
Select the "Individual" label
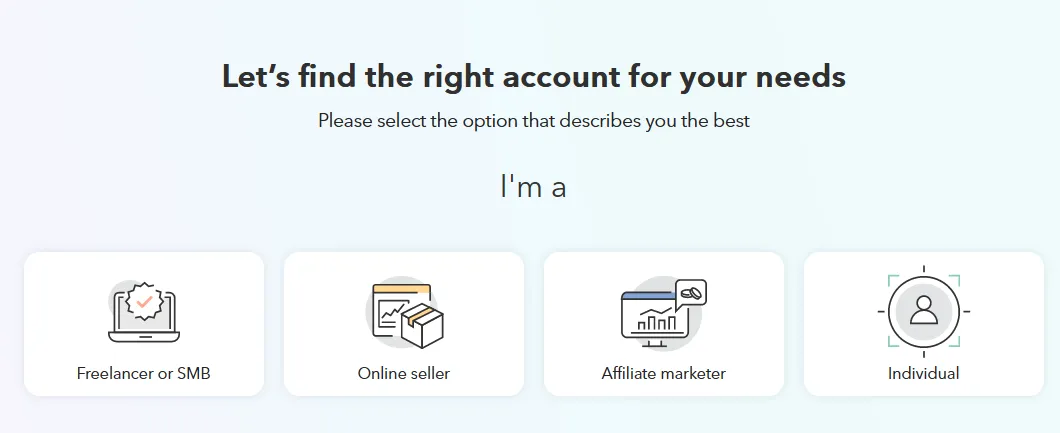[x=923, y=373]
